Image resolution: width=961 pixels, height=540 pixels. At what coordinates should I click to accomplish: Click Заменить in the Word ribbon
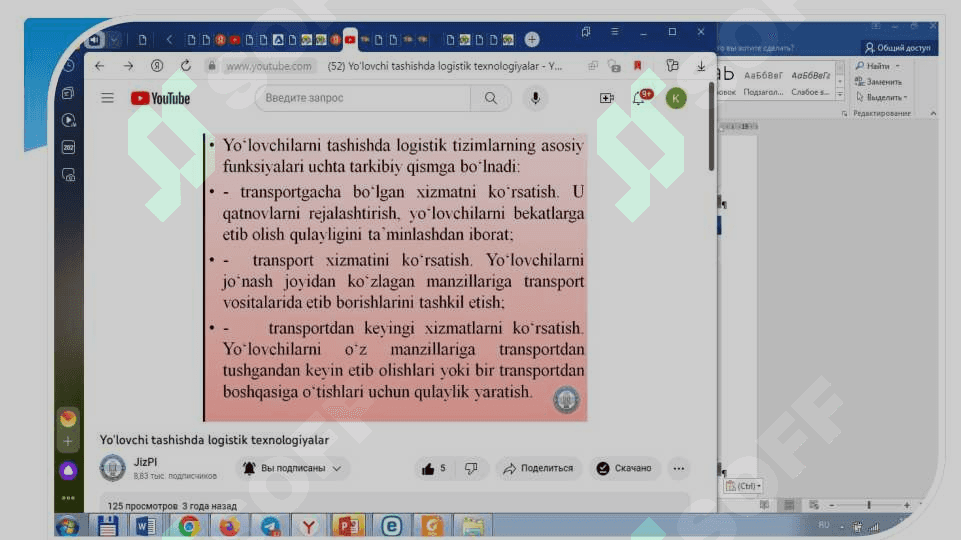point(879,82)
